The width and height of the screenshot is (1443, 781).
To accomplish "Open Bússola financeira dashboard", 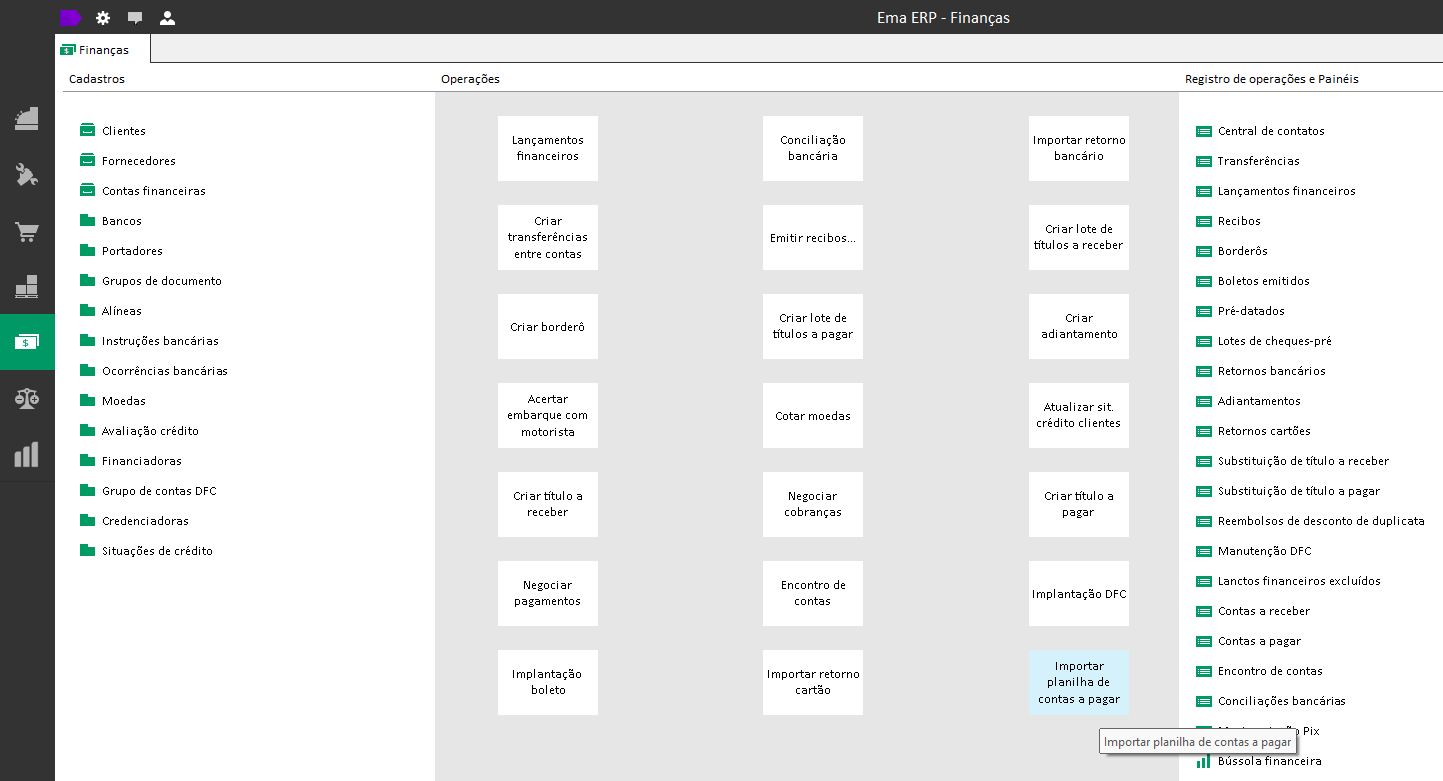I will point(1268,761).
